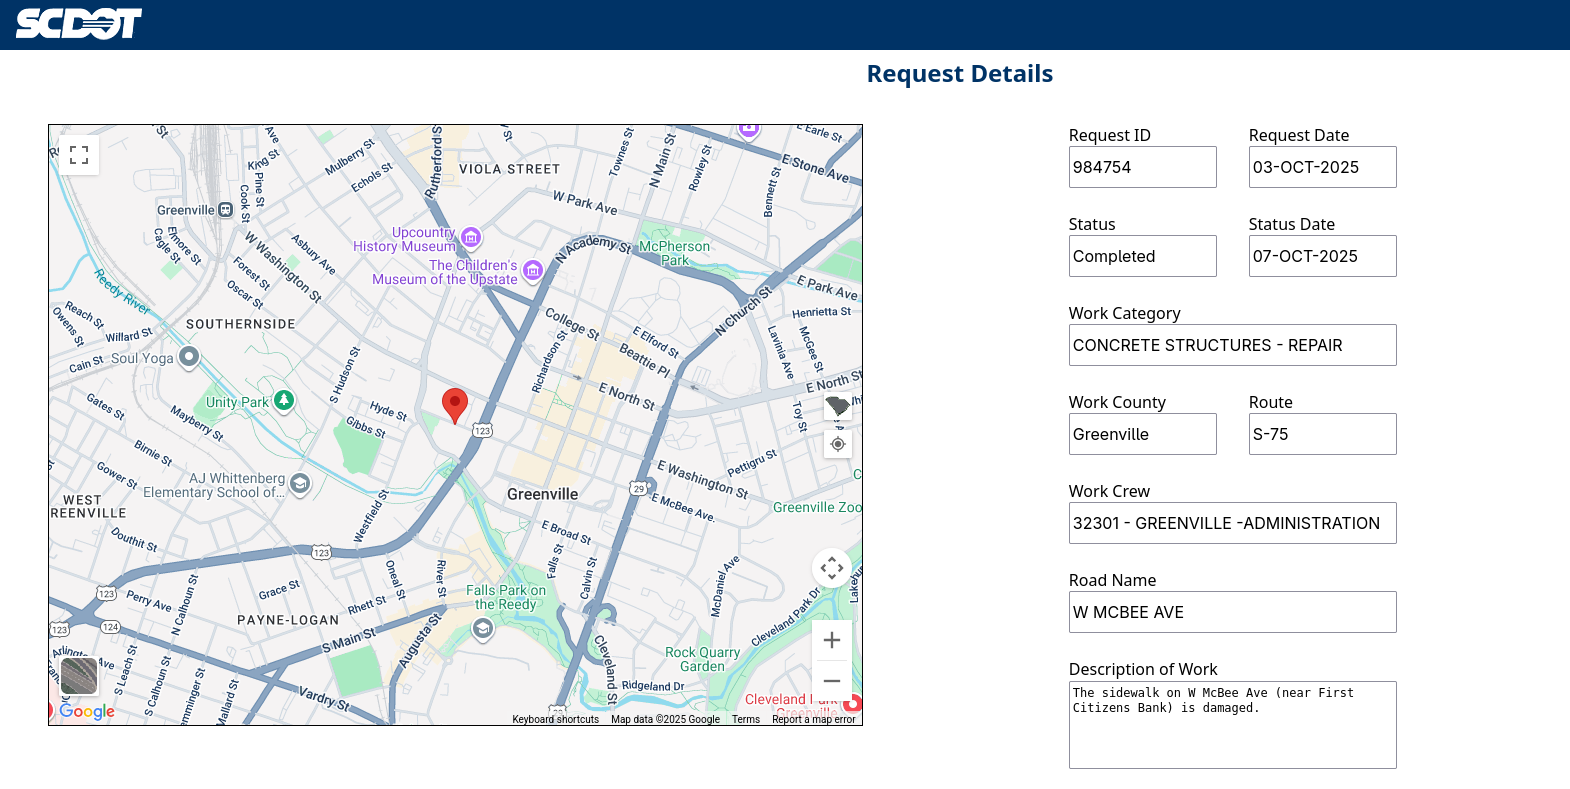Click Report a map error link
Screen dimensions: 1570x789
(x=813, y=719)
